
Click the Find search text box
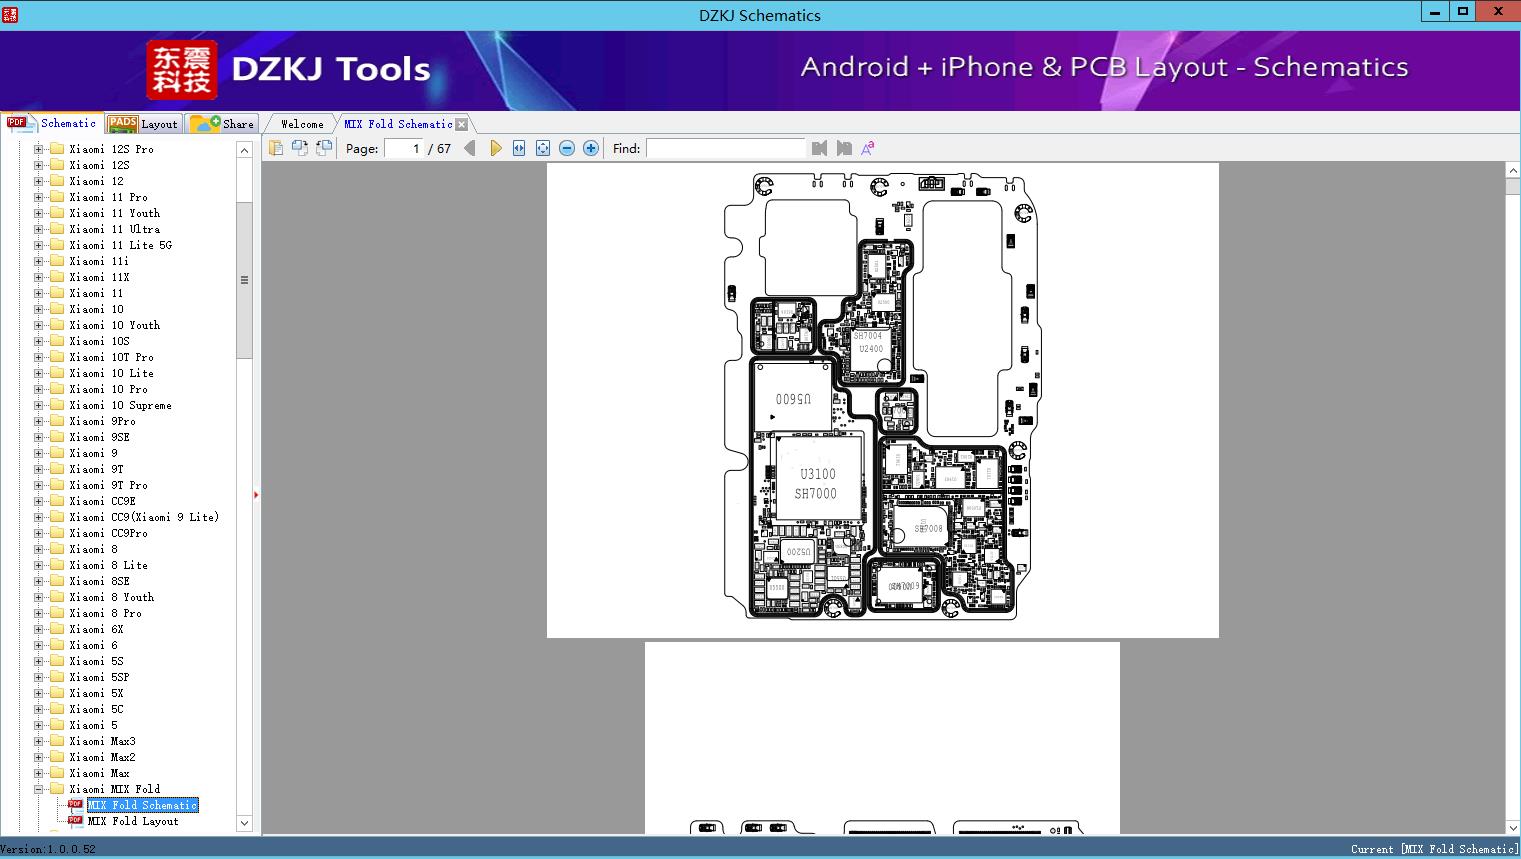[725, 148]
